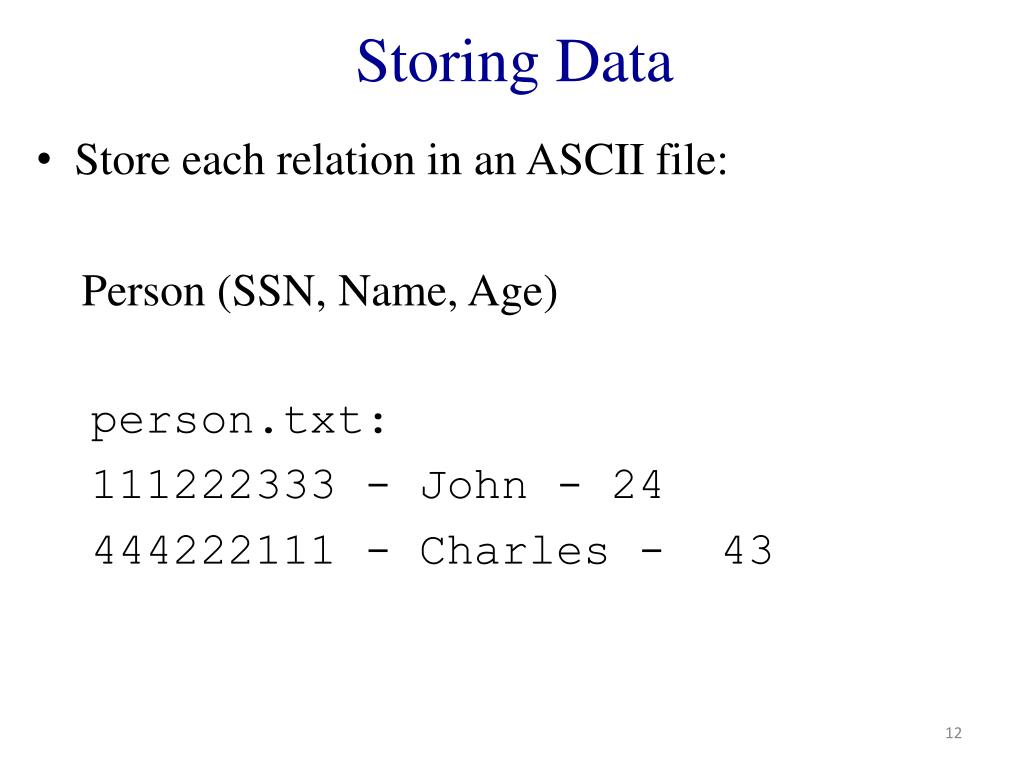
Task: Click the bullet point marker
Action: [44, 159]
